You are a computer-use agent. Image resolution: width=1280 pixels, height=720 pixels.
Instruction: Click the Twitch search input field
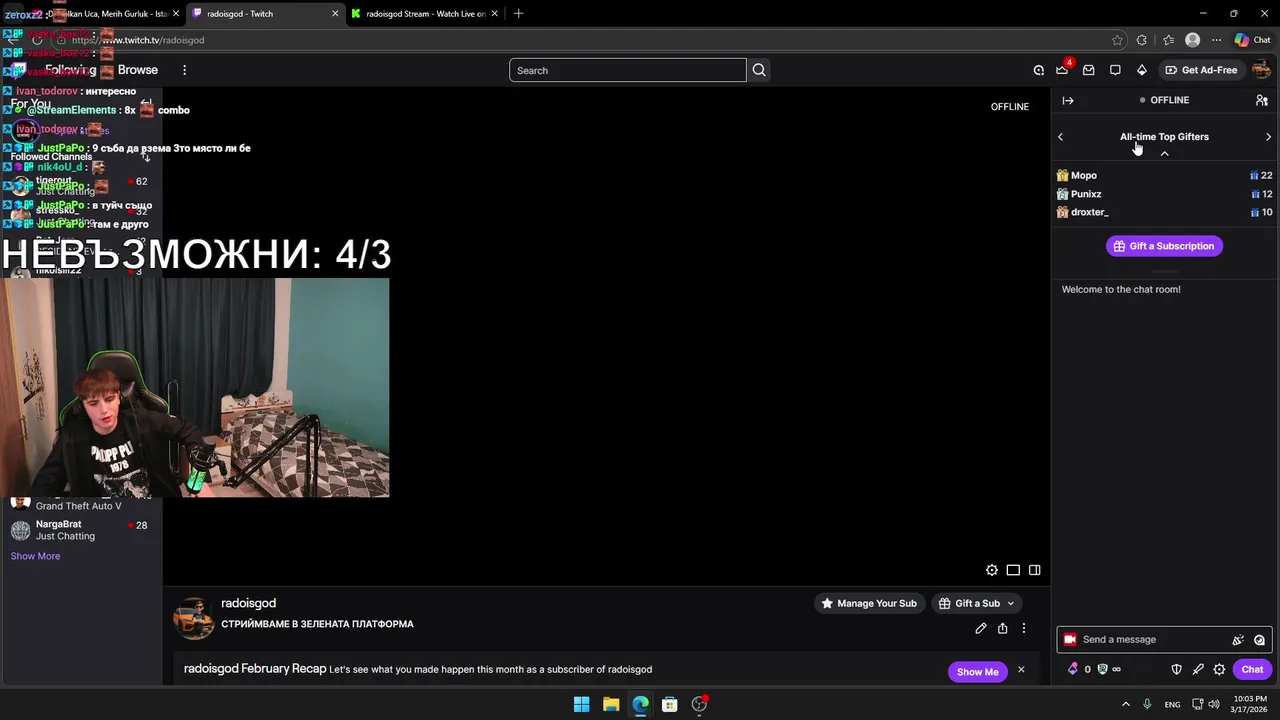click(627, 70)
